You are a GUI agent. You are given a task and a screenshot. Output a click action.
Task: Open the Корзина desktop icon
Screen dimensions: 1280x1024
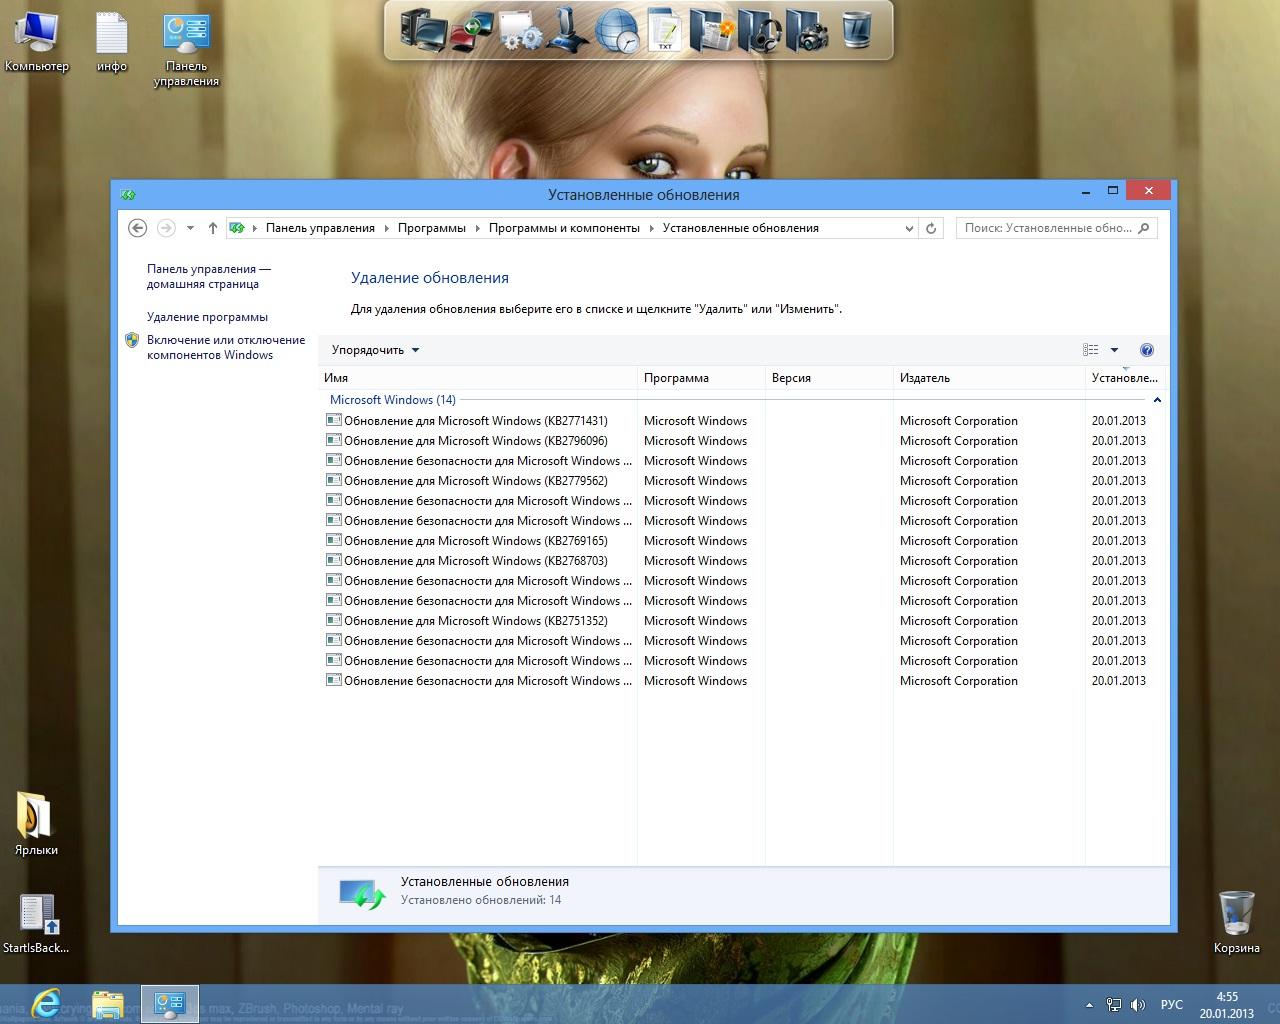(x=1237, y=920)
